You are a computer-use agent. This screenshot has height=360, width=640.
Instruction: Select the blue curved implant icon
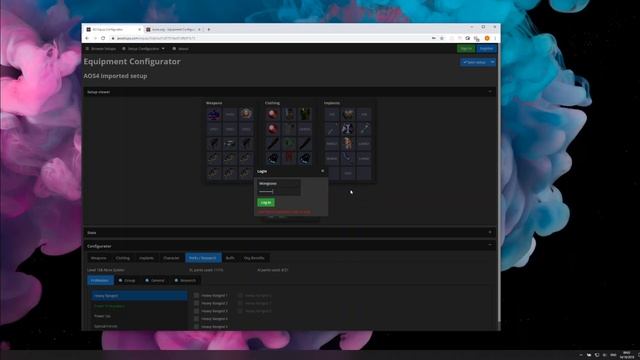348,158
